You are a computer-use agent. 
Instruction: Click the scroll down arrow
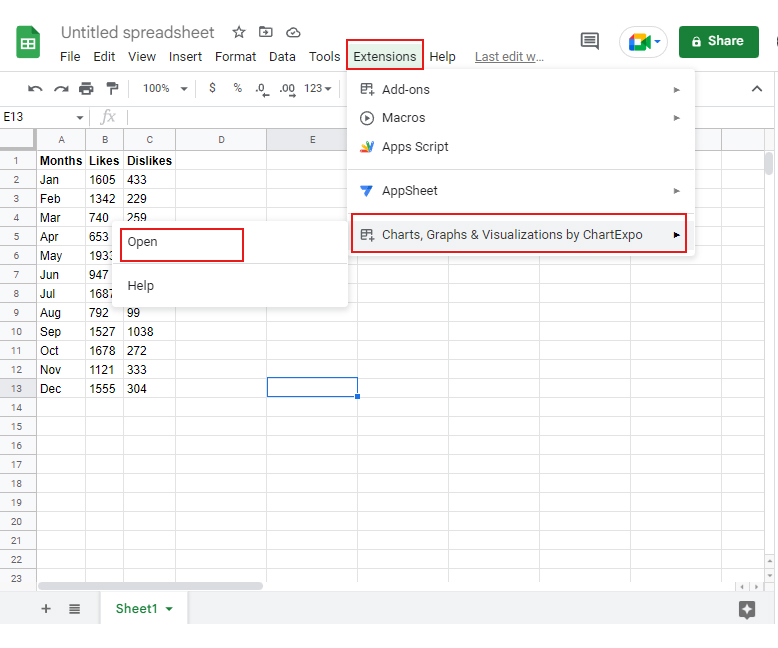(x=770, y=576)
